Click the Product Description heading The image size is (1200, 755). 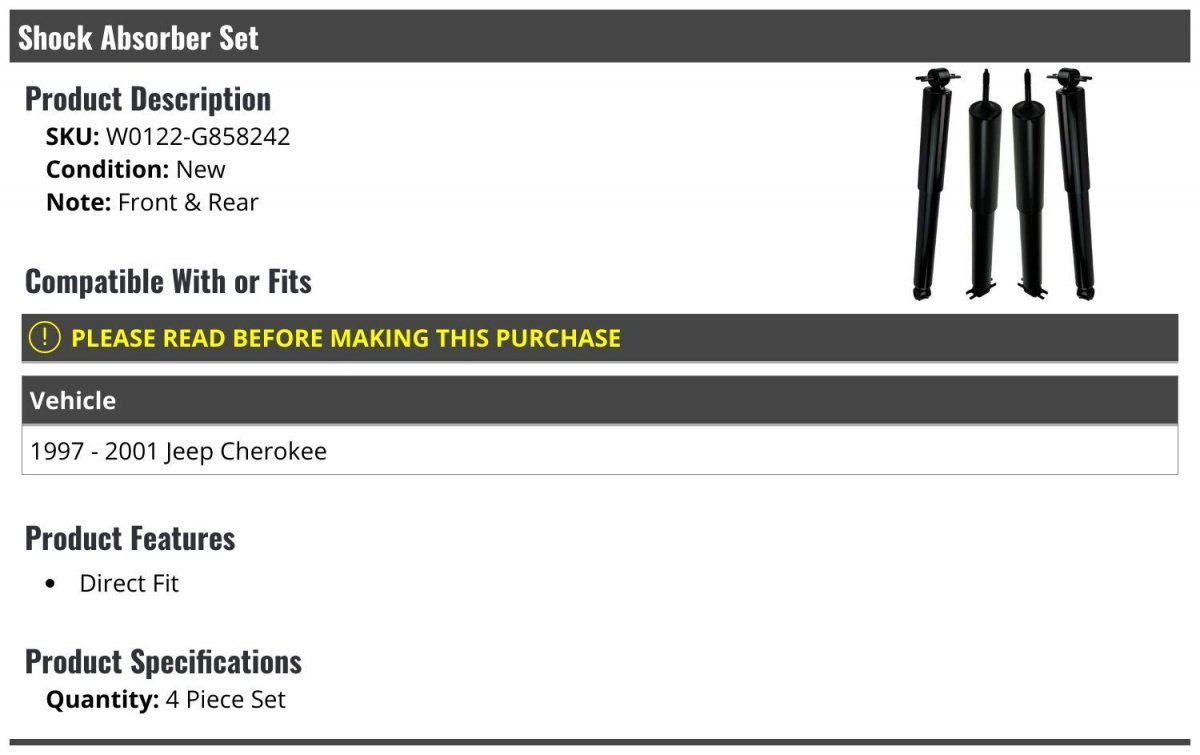click(x=148, y=99)
